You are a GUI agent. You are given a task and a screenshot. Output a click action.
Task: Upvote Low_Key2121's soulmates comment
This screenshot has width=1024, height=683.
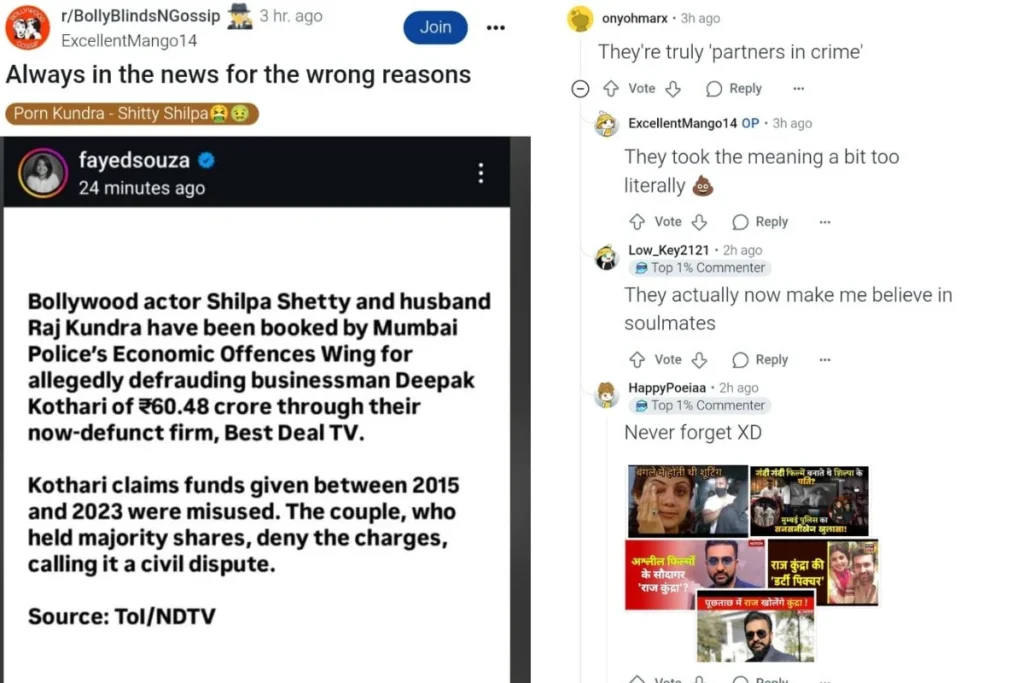point(637,360)
